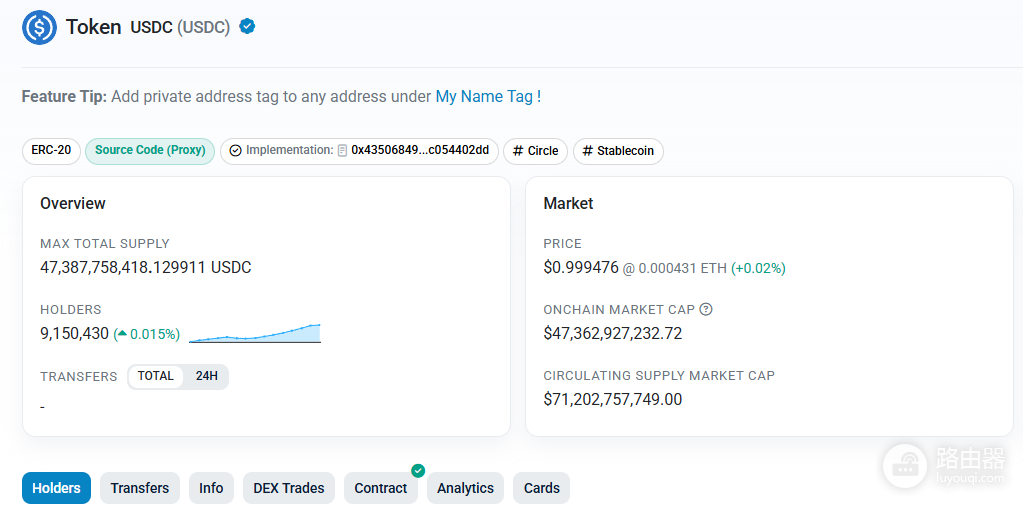Click the holders change 0.015% indicator

coord(147,334)
